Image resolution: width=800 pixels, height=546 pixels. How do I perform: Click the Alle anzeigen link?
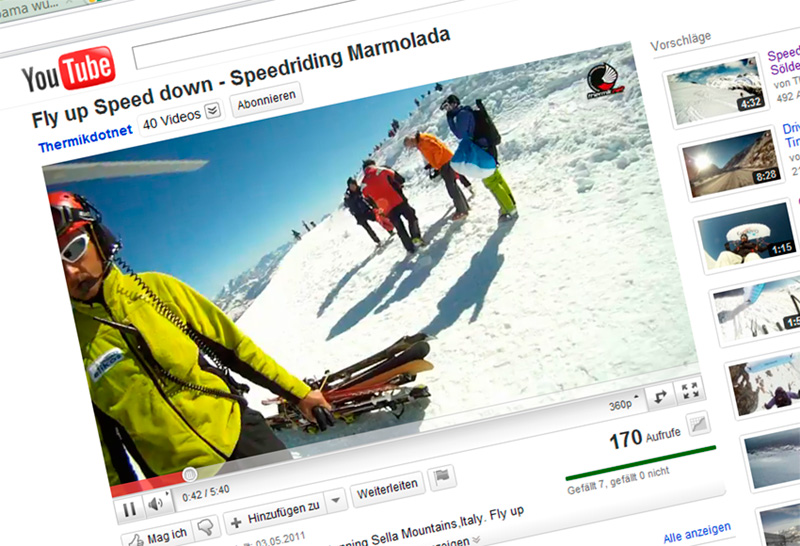point(697,532)
